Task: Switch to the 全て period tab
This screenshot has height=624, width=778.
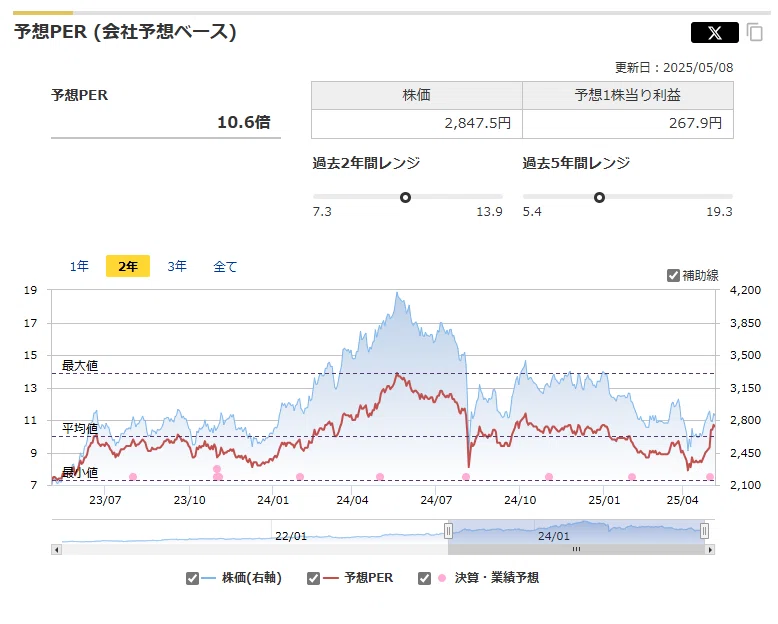Action: [x=225, y=266]
